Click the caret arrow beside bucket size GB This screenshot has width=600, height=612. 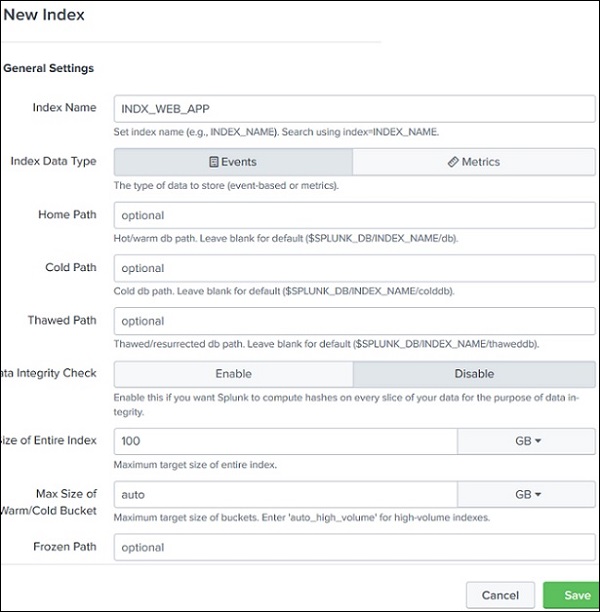tap(537, 494)
